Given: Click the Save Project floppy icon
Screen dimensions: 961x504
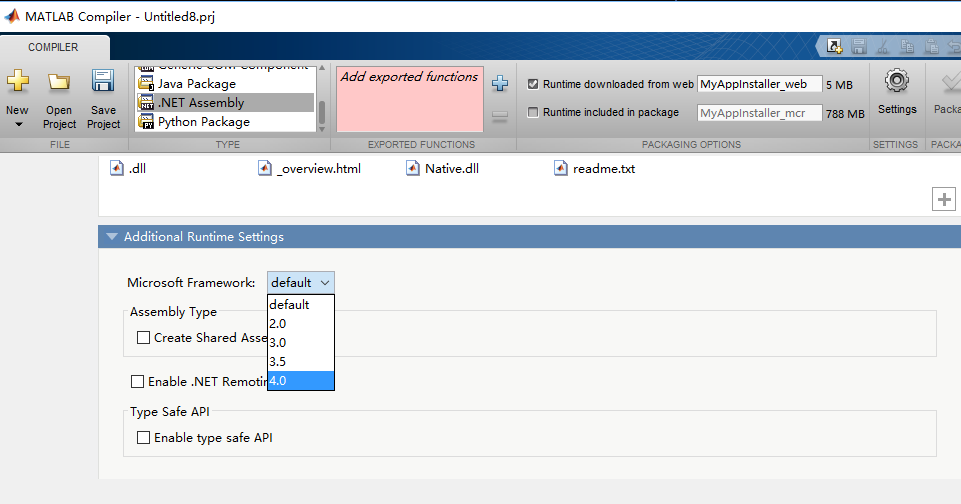Looking at the screenshot, I should click(103, 82).
